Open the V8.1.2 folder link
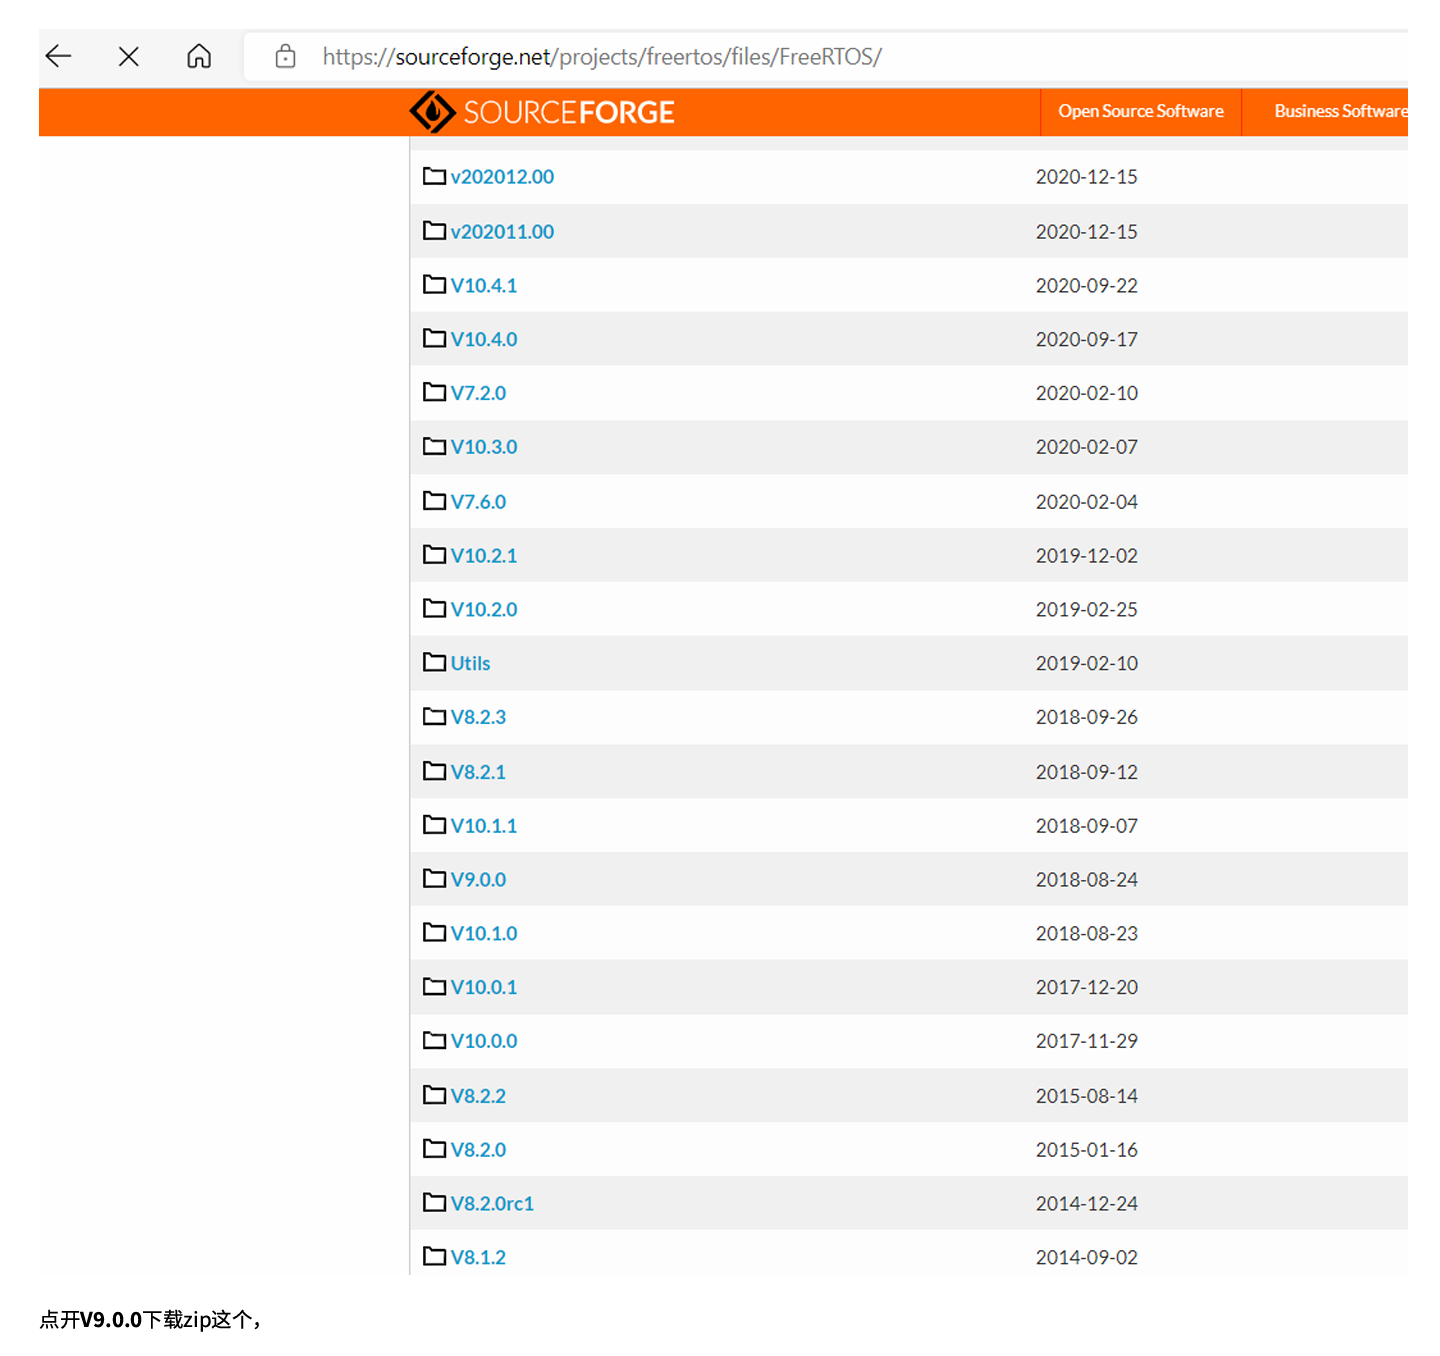The height and width of the screenshot is (1356, 1440). (478, 1258)
